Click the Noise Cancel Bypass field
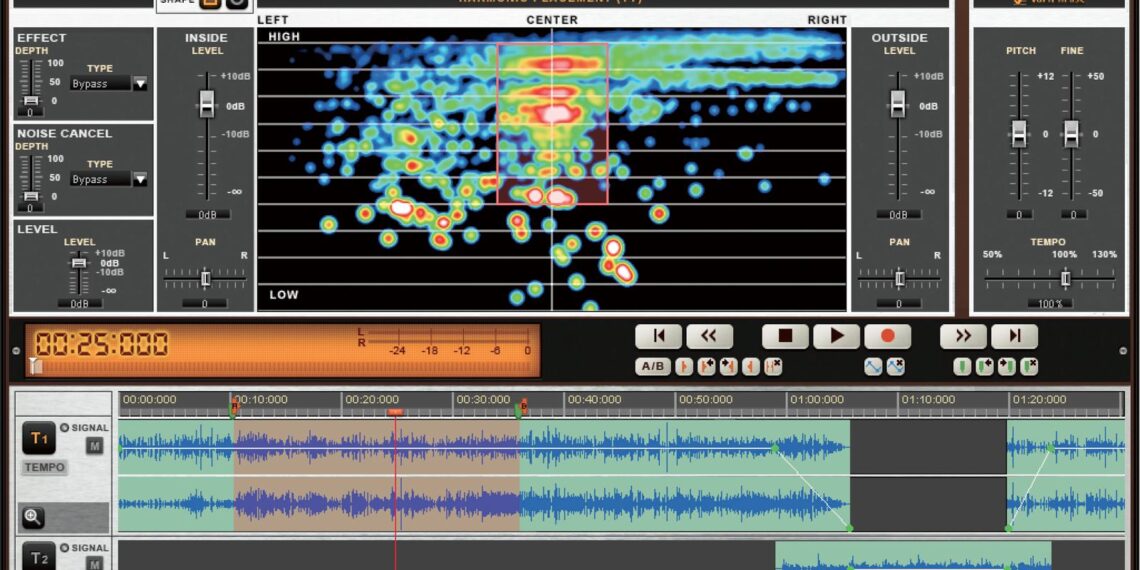Screen dimensions: 1140x570 [100, 180]
